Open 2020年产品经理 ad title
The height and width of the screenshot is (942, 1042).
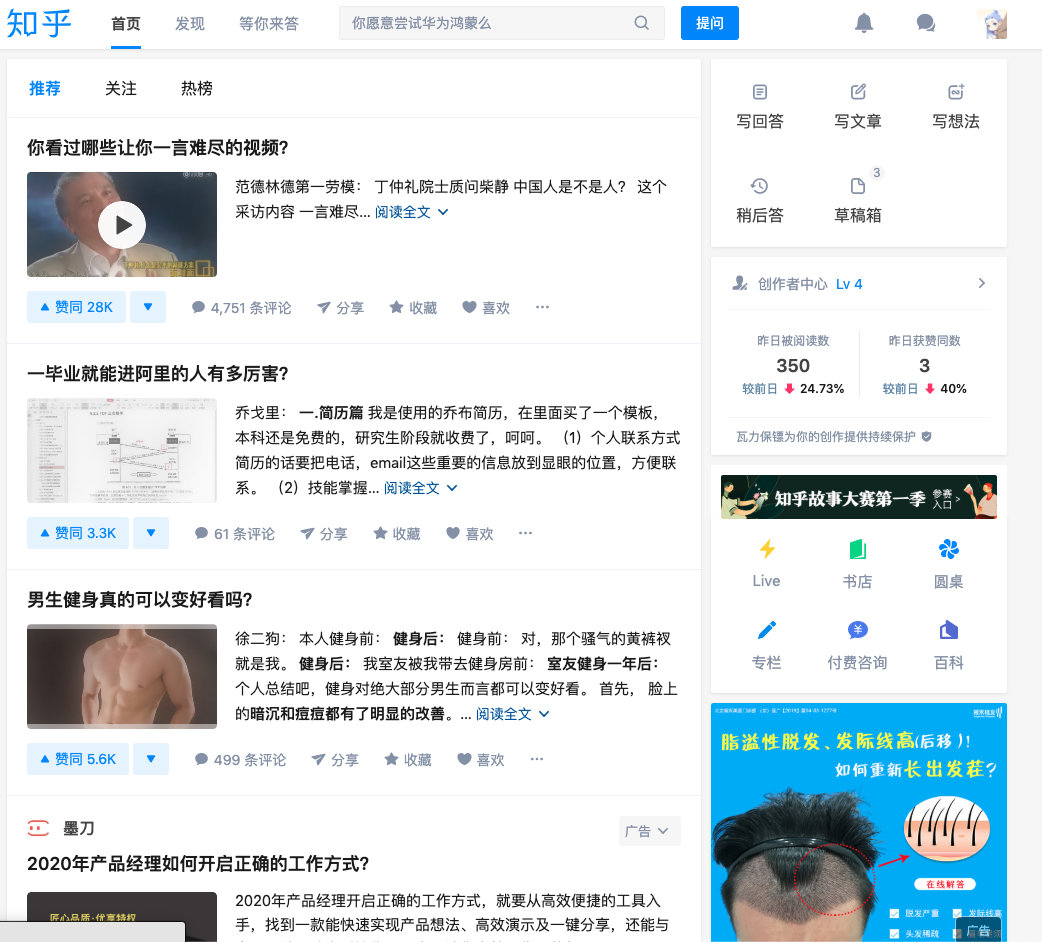(198, 864)
